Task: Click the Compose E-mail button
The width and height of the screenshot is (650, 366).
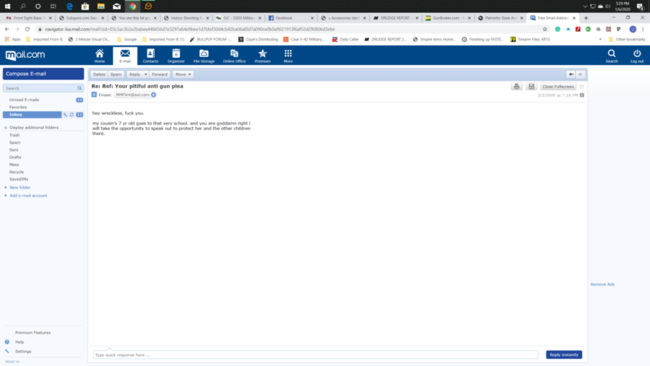Action: (x=43, y=74)
